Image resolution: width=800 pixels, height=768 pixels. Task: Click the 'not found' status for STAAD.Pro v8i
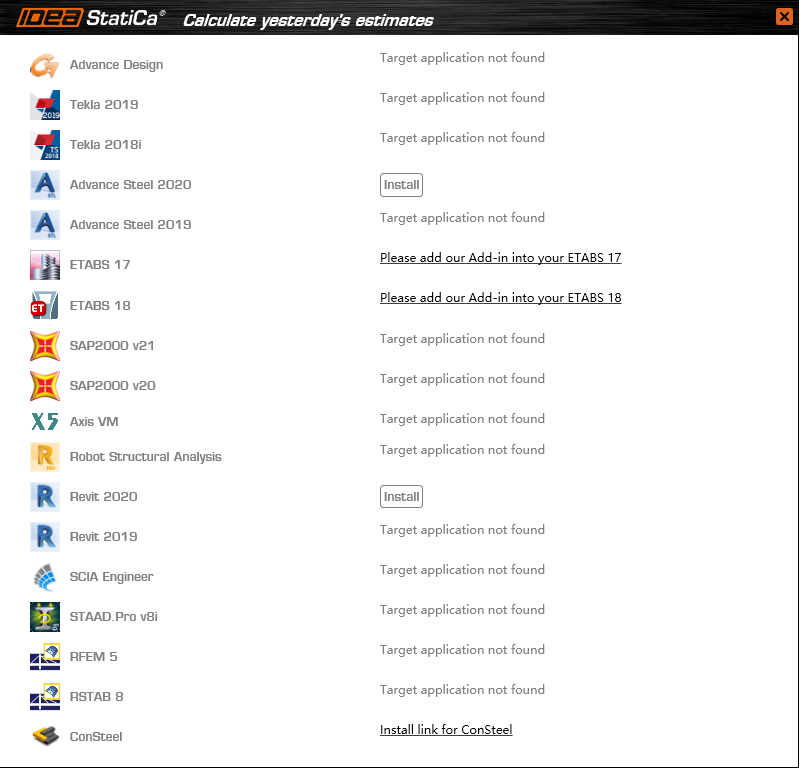[x=462, y=610]
